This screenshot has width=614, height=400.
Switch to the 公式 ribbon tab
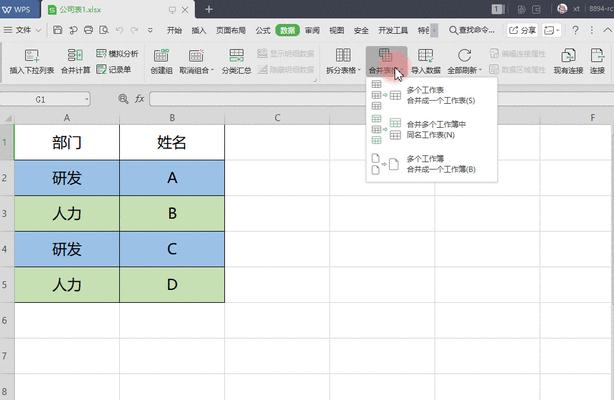point(262,30)
